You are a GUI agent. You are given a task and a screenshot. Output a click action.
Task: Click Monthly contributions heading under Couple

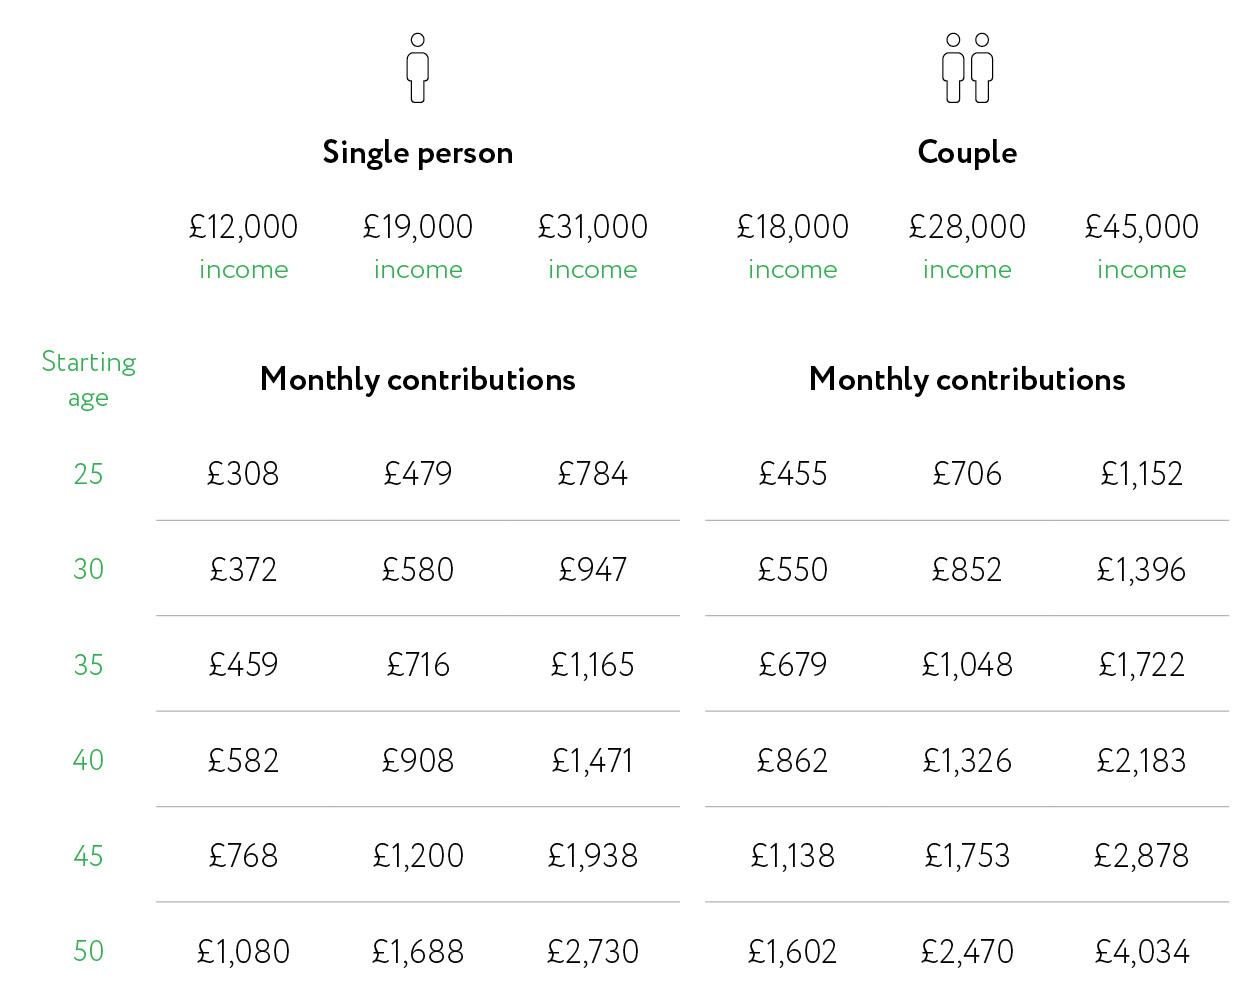coord(967,380)
